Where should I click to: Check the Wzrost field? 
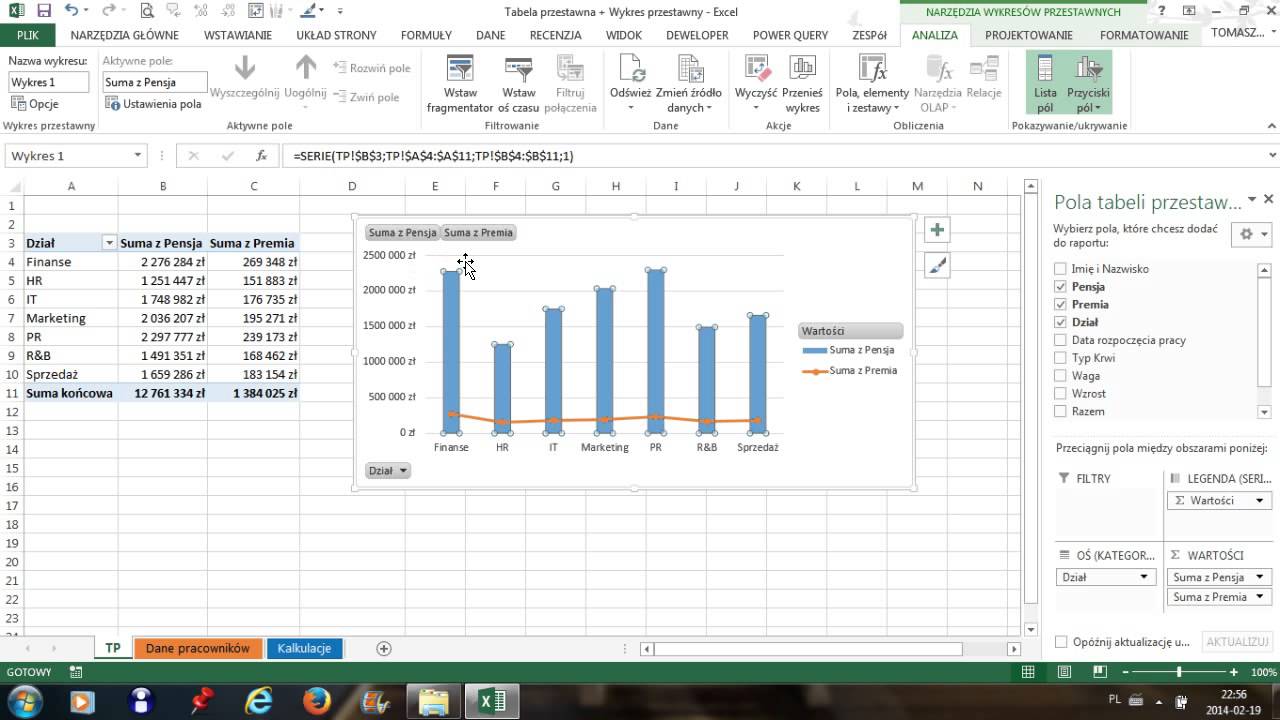point(1060,394)
